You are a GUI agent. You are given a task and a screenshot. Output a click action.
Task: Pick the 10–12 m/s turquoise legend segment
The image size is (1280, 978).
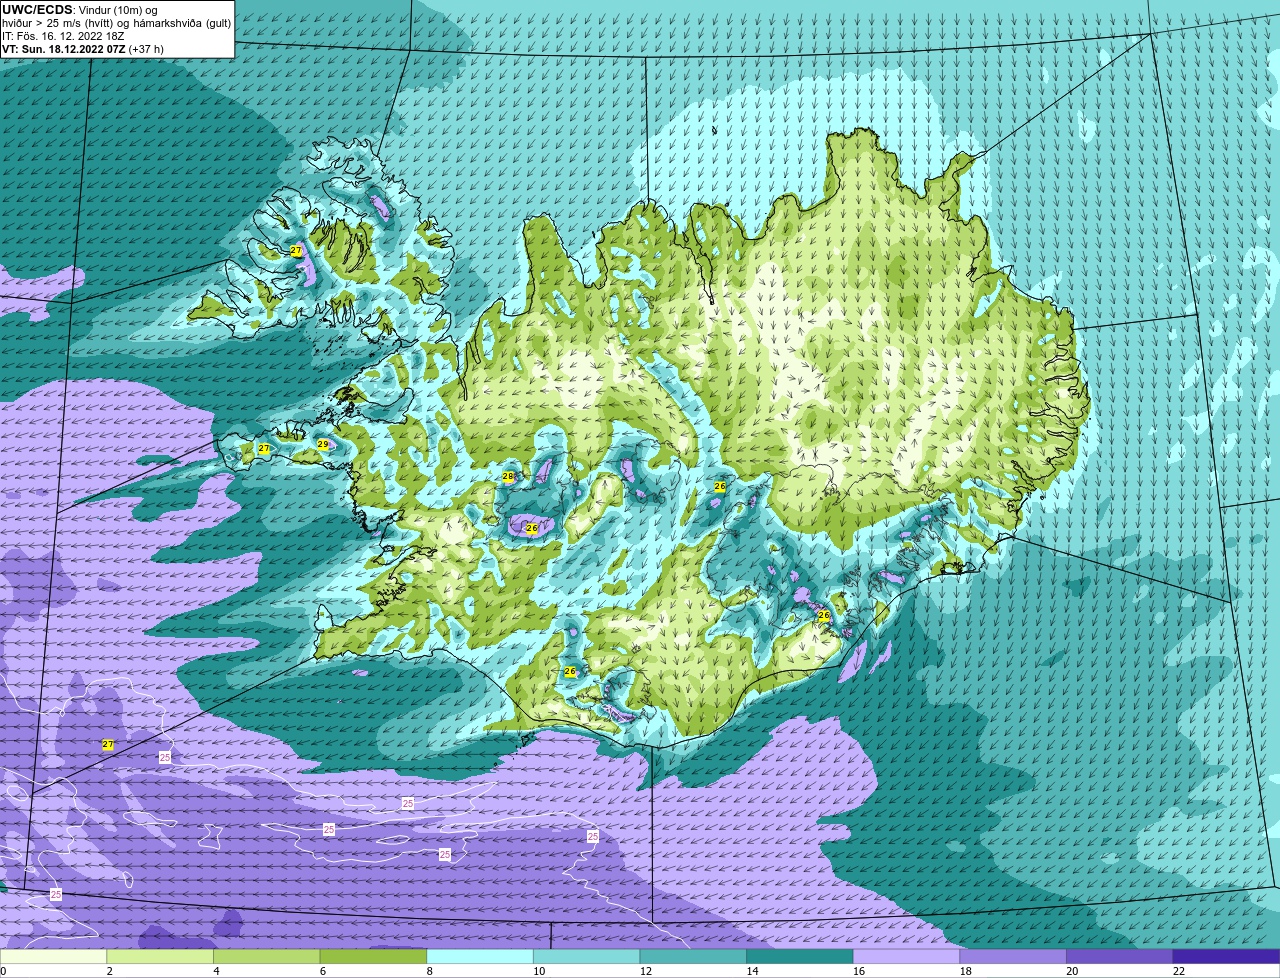click(x=587, y=957)
